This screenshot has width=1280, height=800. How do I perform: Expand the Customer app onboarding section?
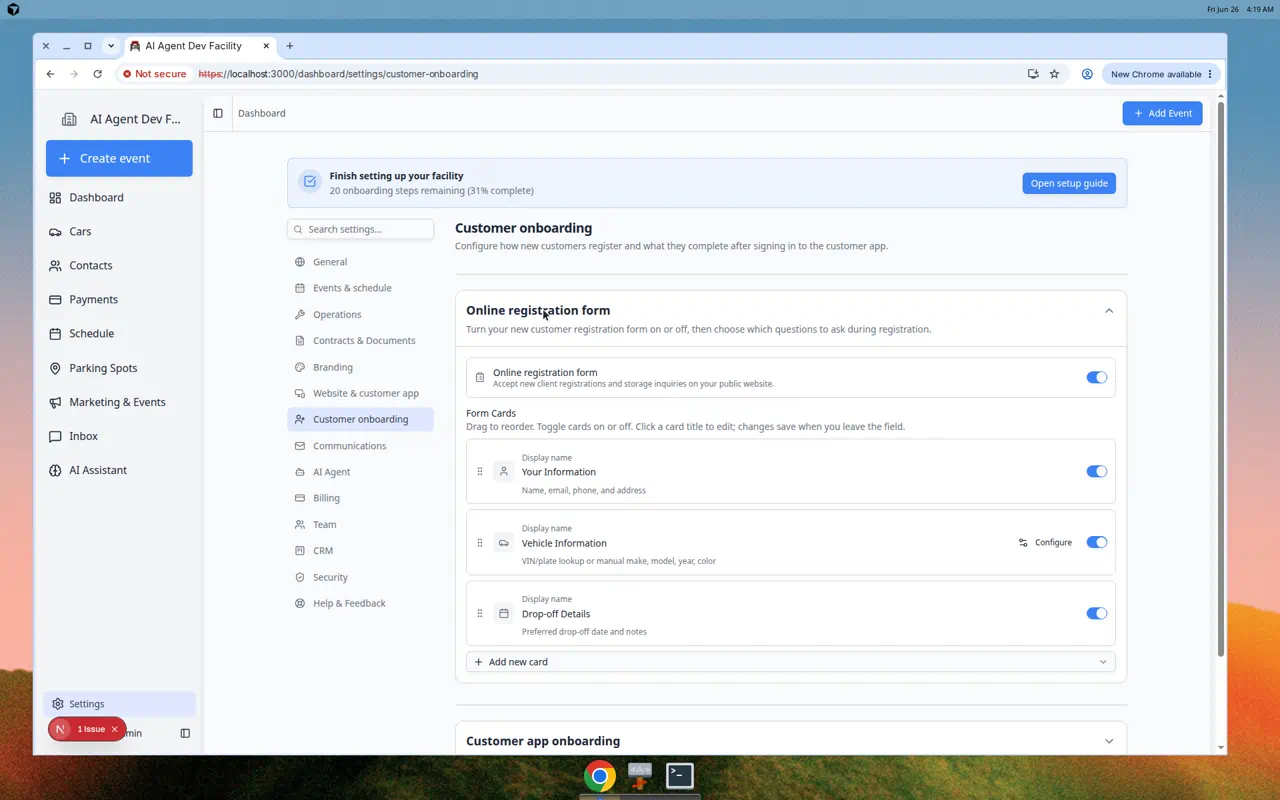pyautogui.click(x=1109, y=741)
